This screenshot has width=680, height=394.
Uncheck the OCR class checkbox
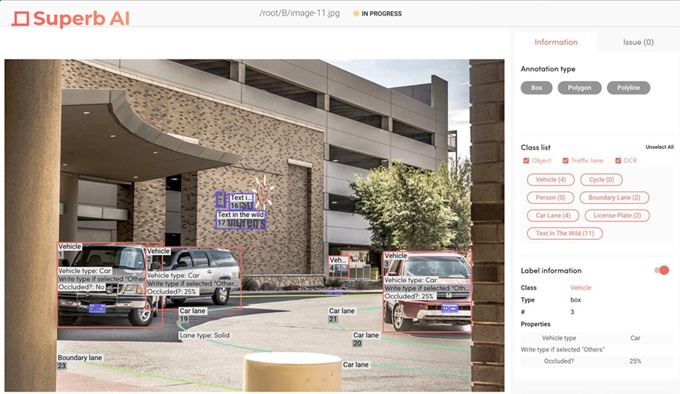[618, 160]
